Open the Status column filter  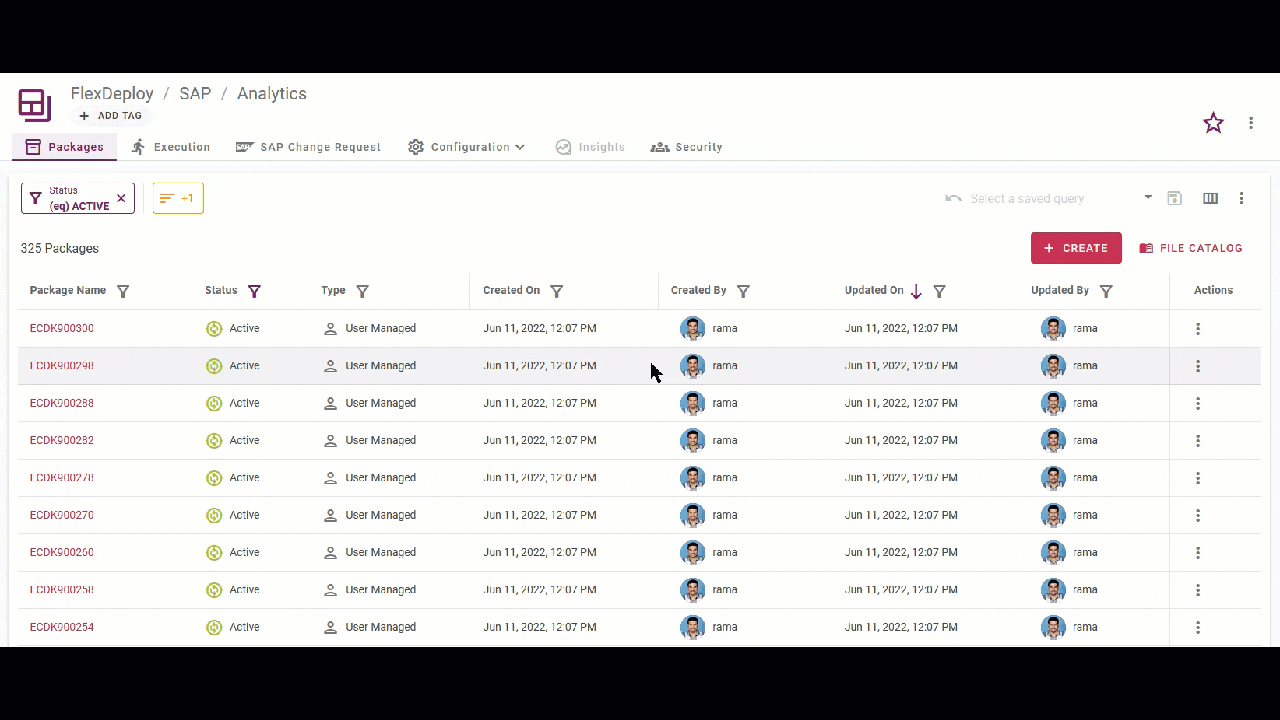[254, 291]
